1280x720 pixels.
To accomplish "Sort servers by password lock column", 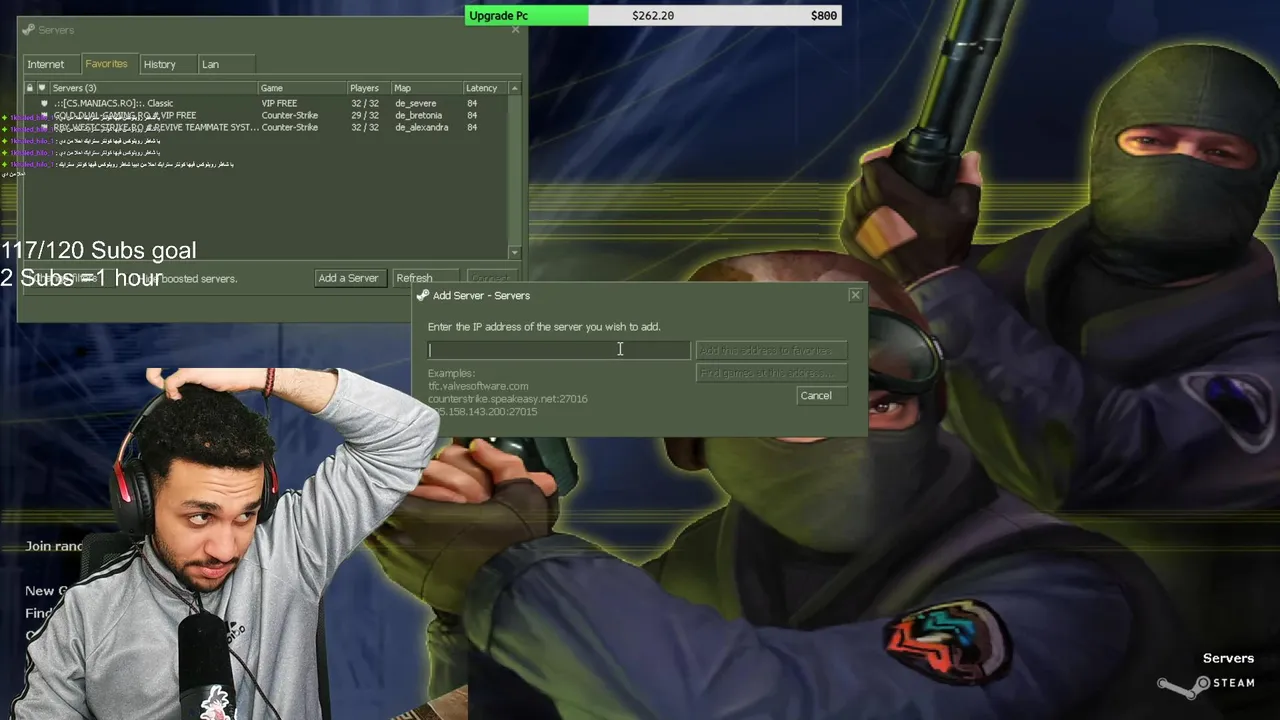I will (x=30, y=88).
